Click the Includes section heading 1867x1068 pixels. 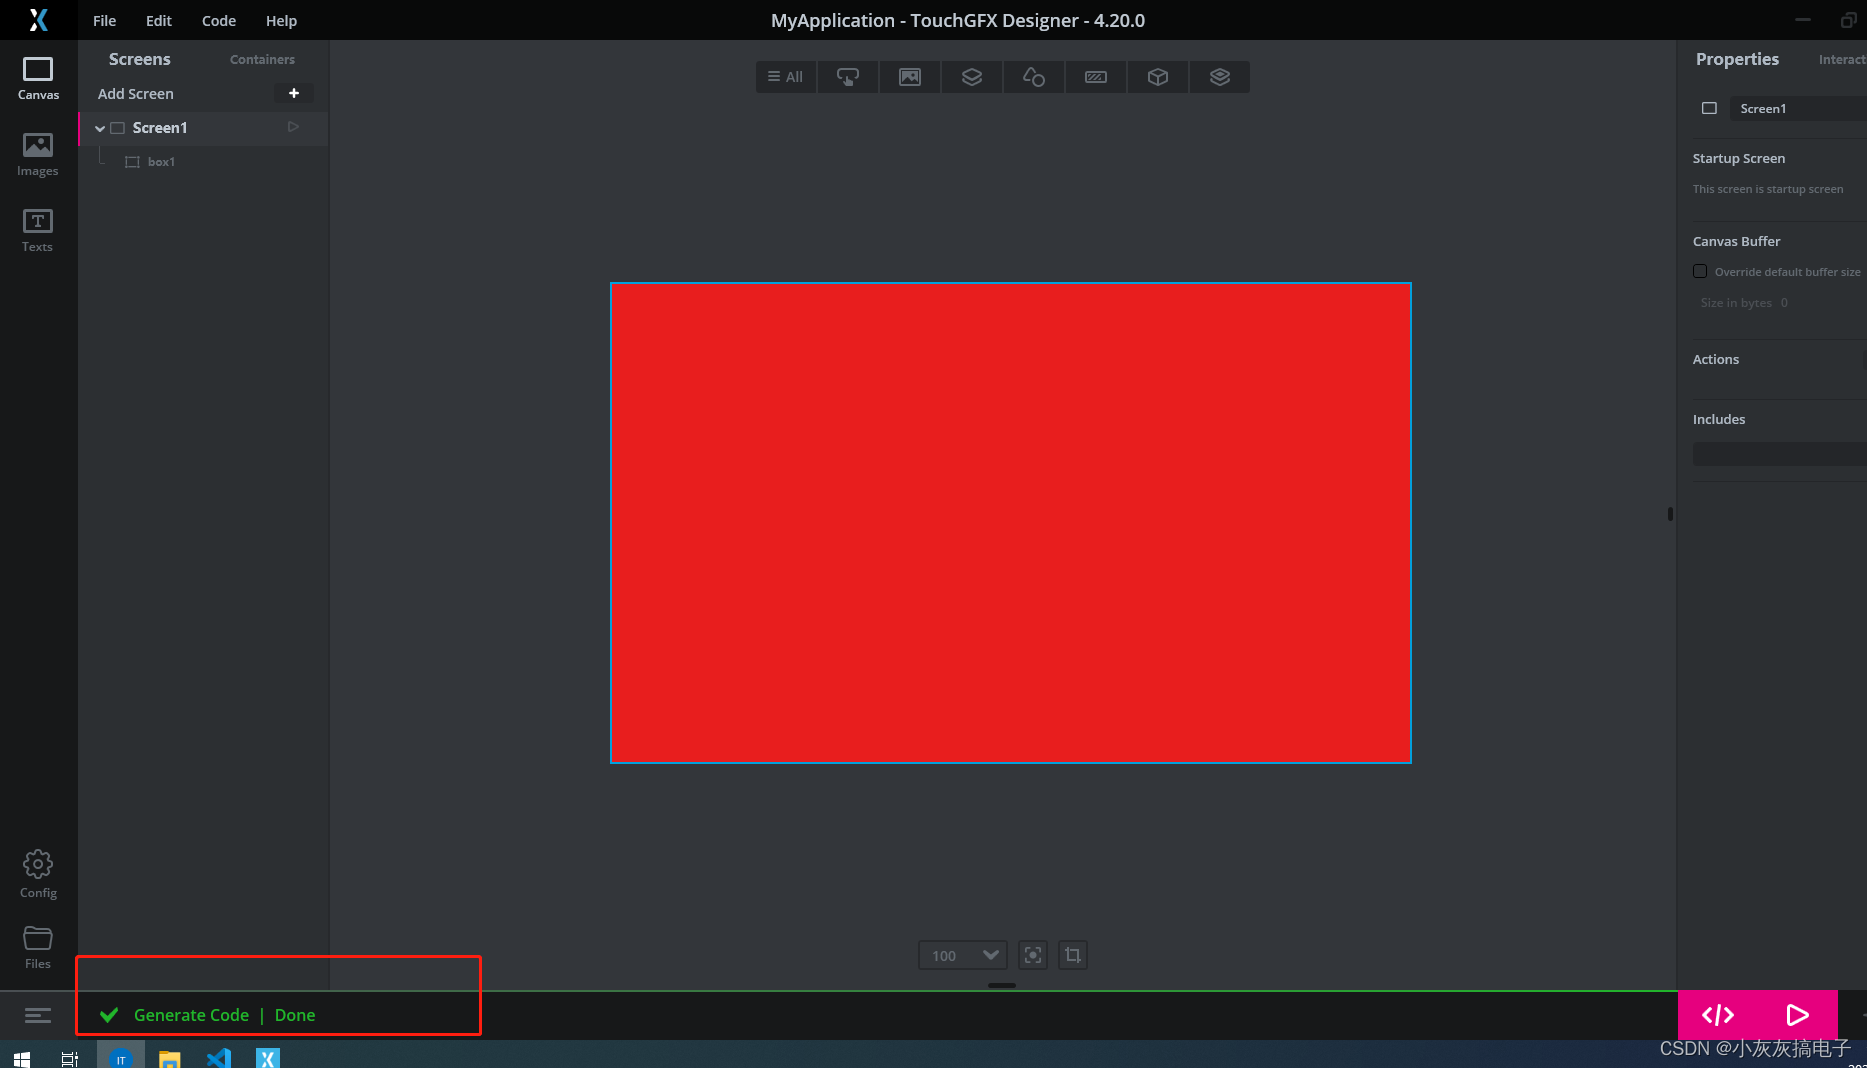pos(1718,420)
